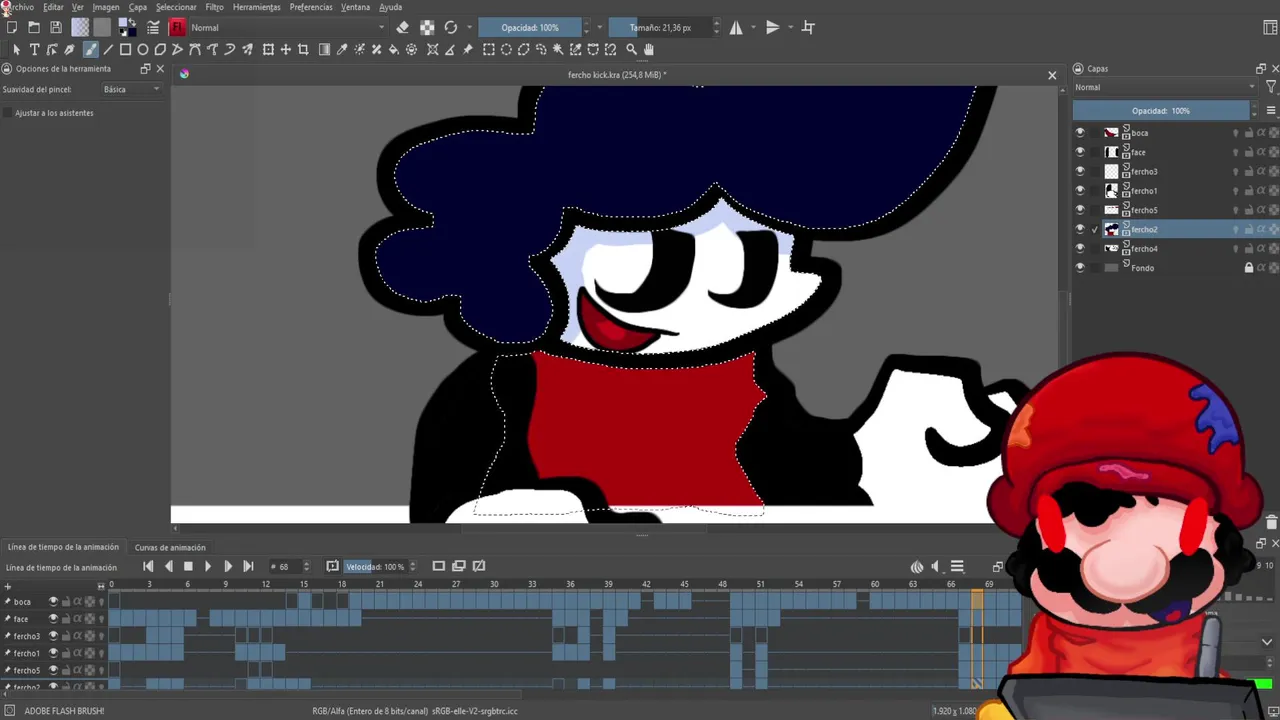
Task: Hide the fercho4 layer
Action: coord(1079,248)
